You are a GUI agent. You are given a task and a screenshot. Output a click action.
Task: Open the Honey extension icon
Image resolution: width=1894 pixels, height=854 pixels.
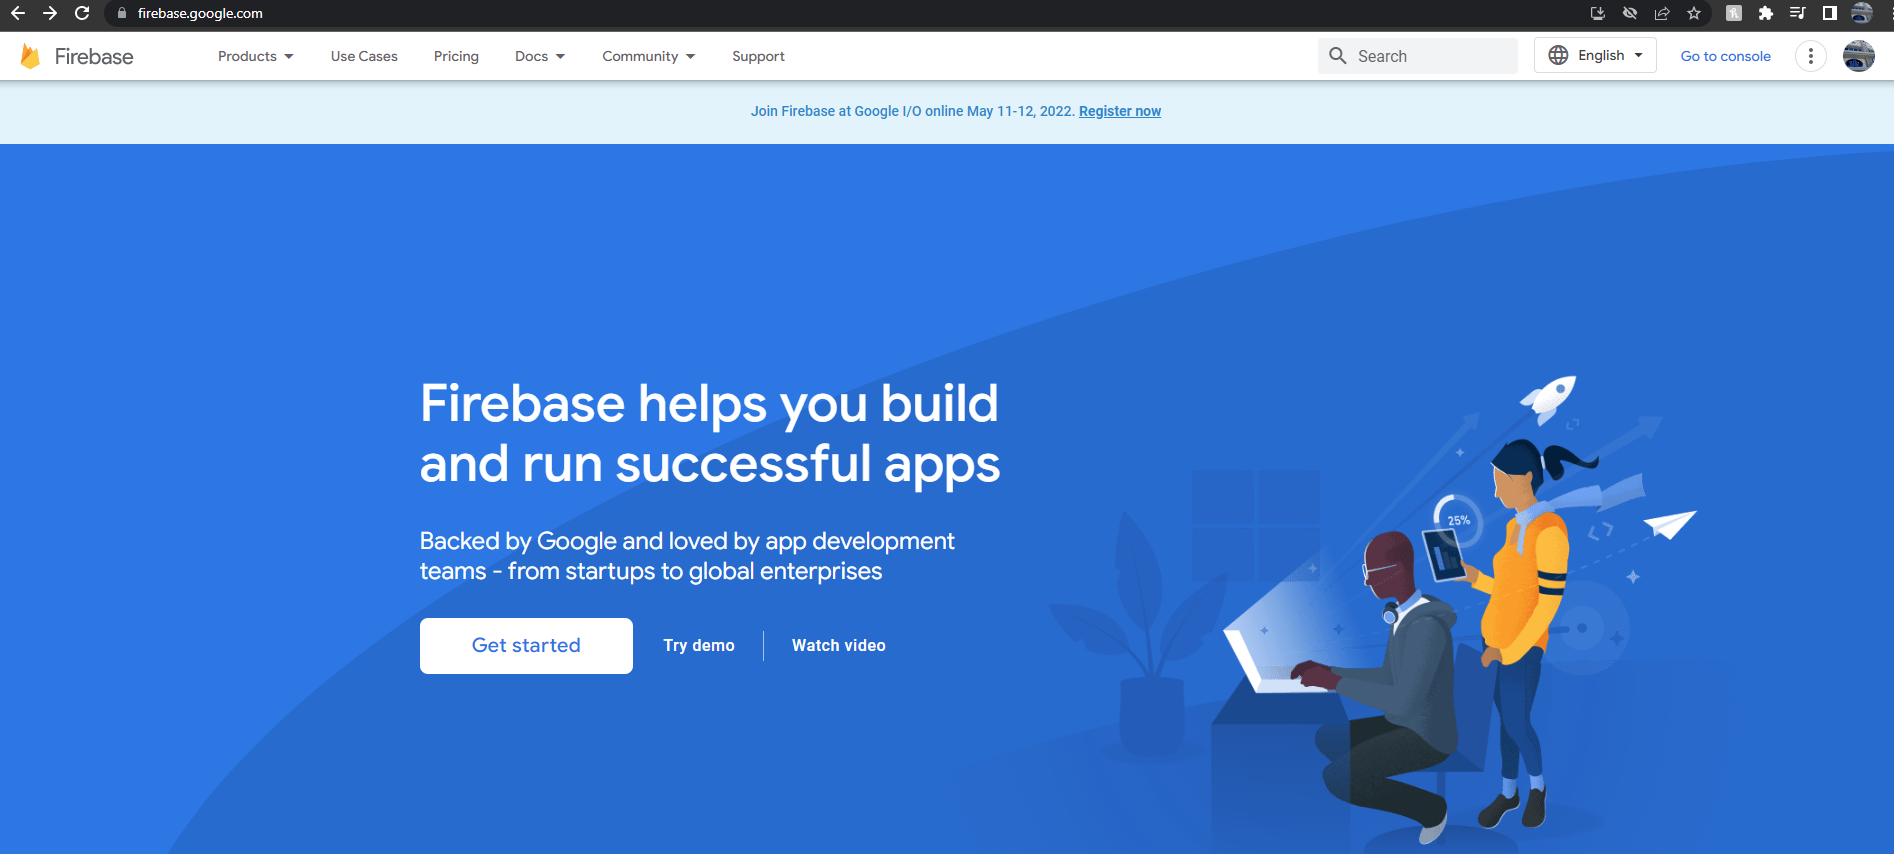pyautogui.click(x=1734, y=13)
